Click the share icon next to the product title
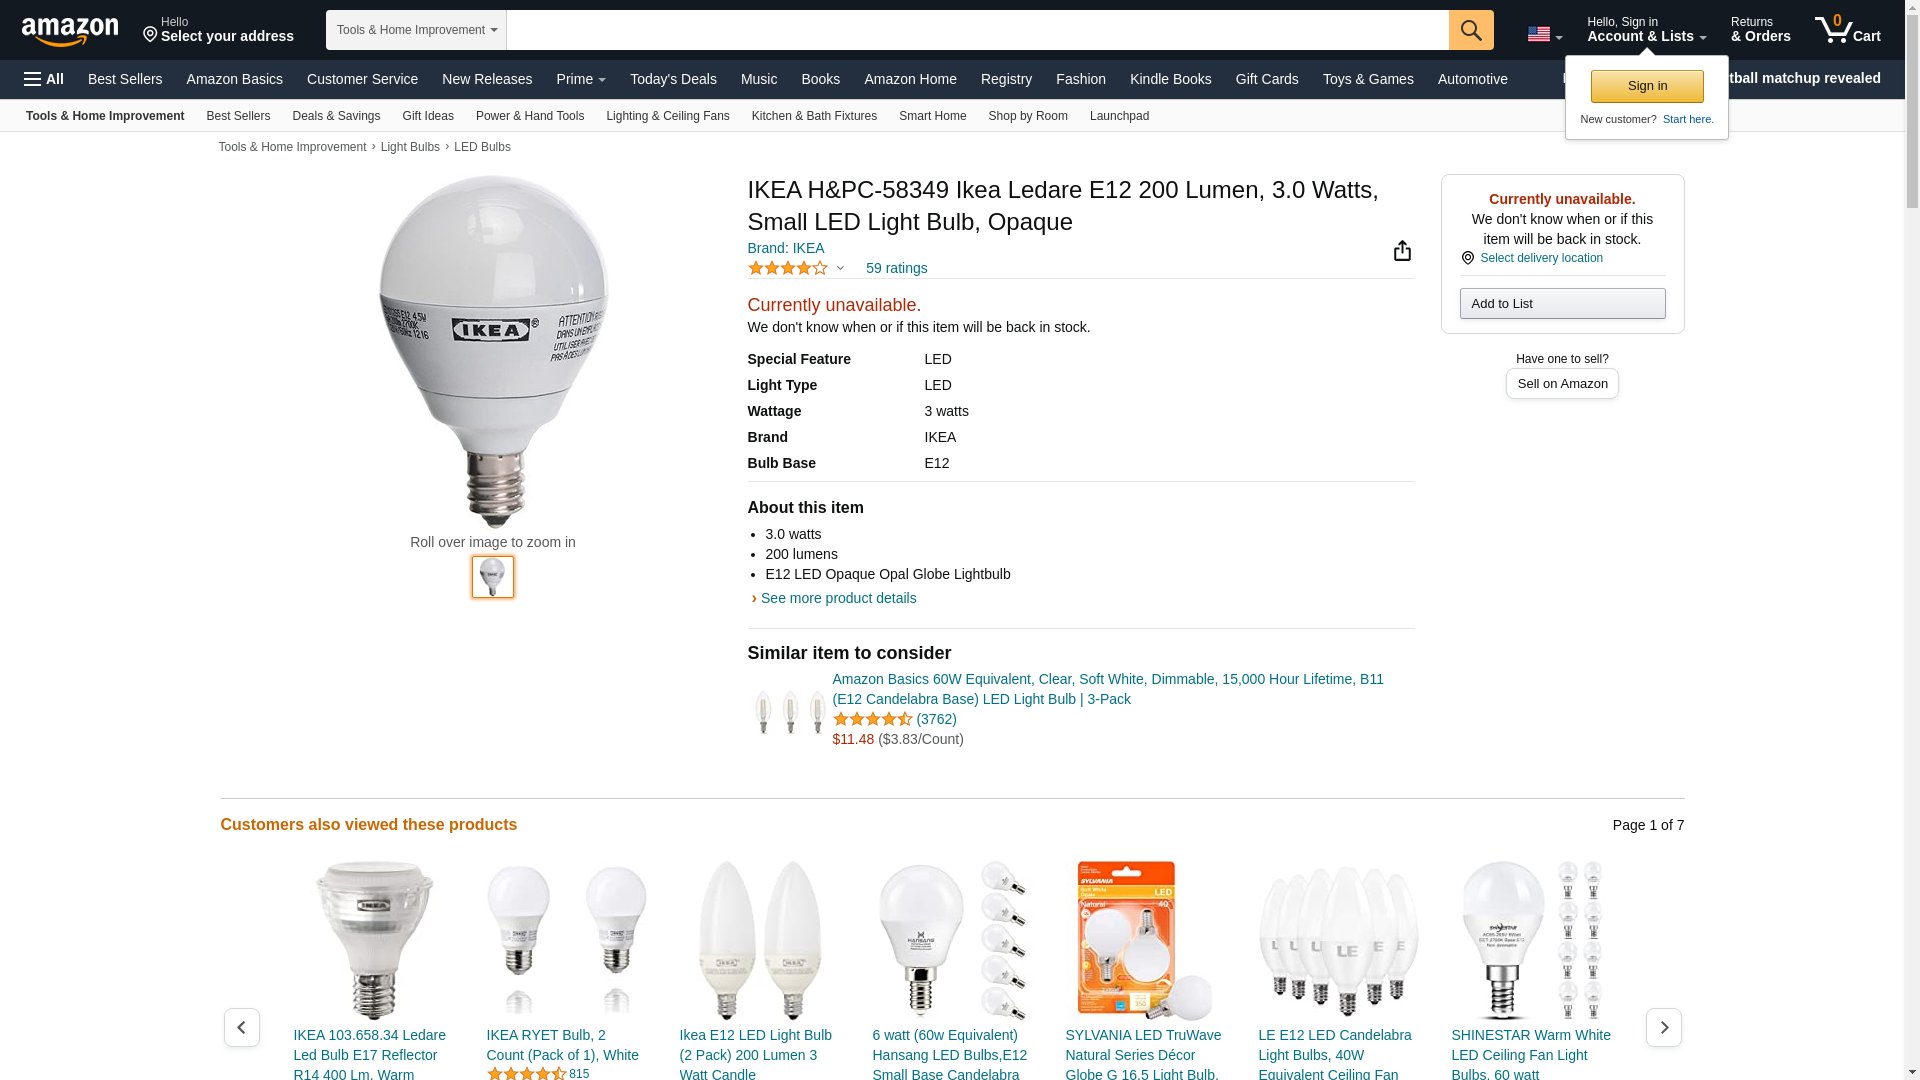Image resolution: width=1920 pixels, height=1080 pixels. 1402,250
